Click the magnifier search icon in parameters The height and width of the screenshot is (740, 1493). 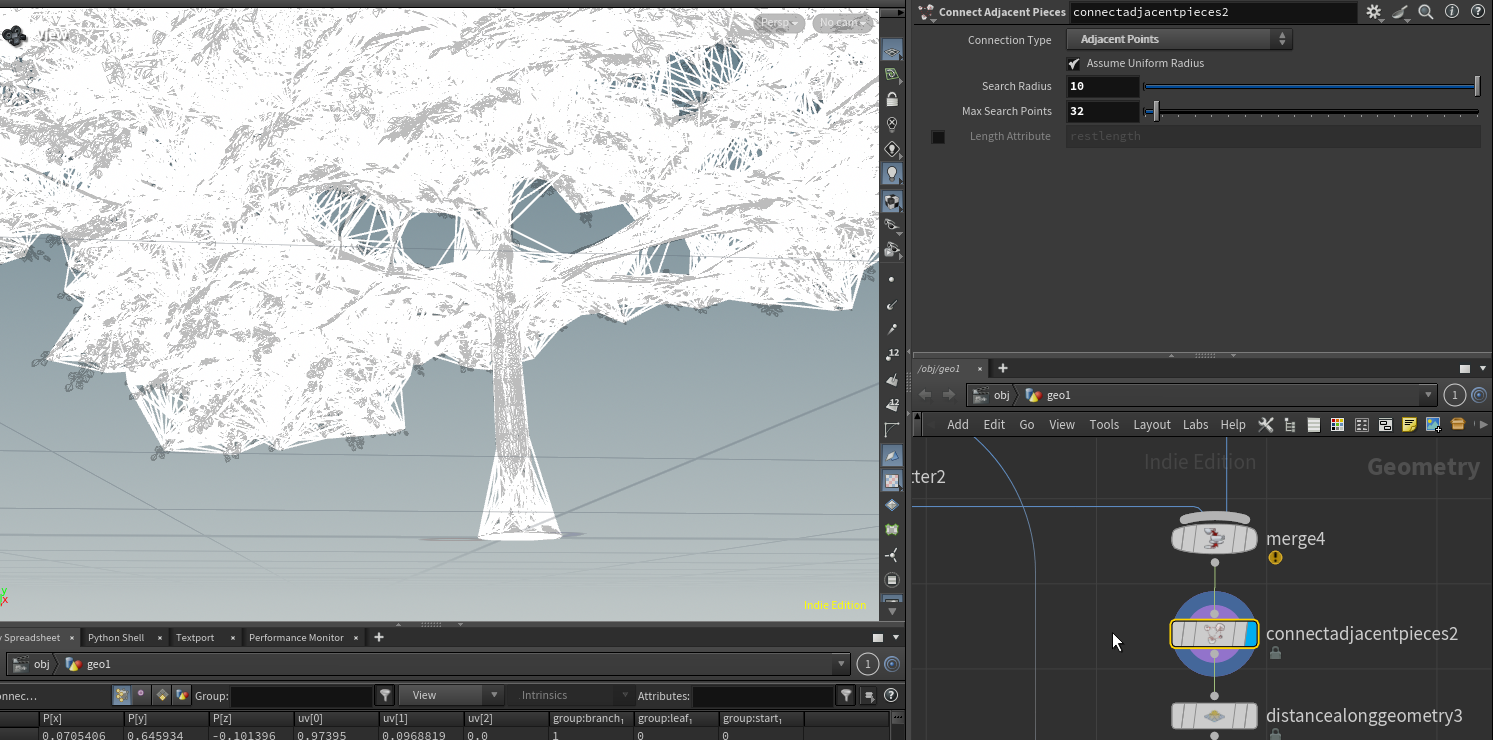pyautogui.click(x=1425, y=12)
